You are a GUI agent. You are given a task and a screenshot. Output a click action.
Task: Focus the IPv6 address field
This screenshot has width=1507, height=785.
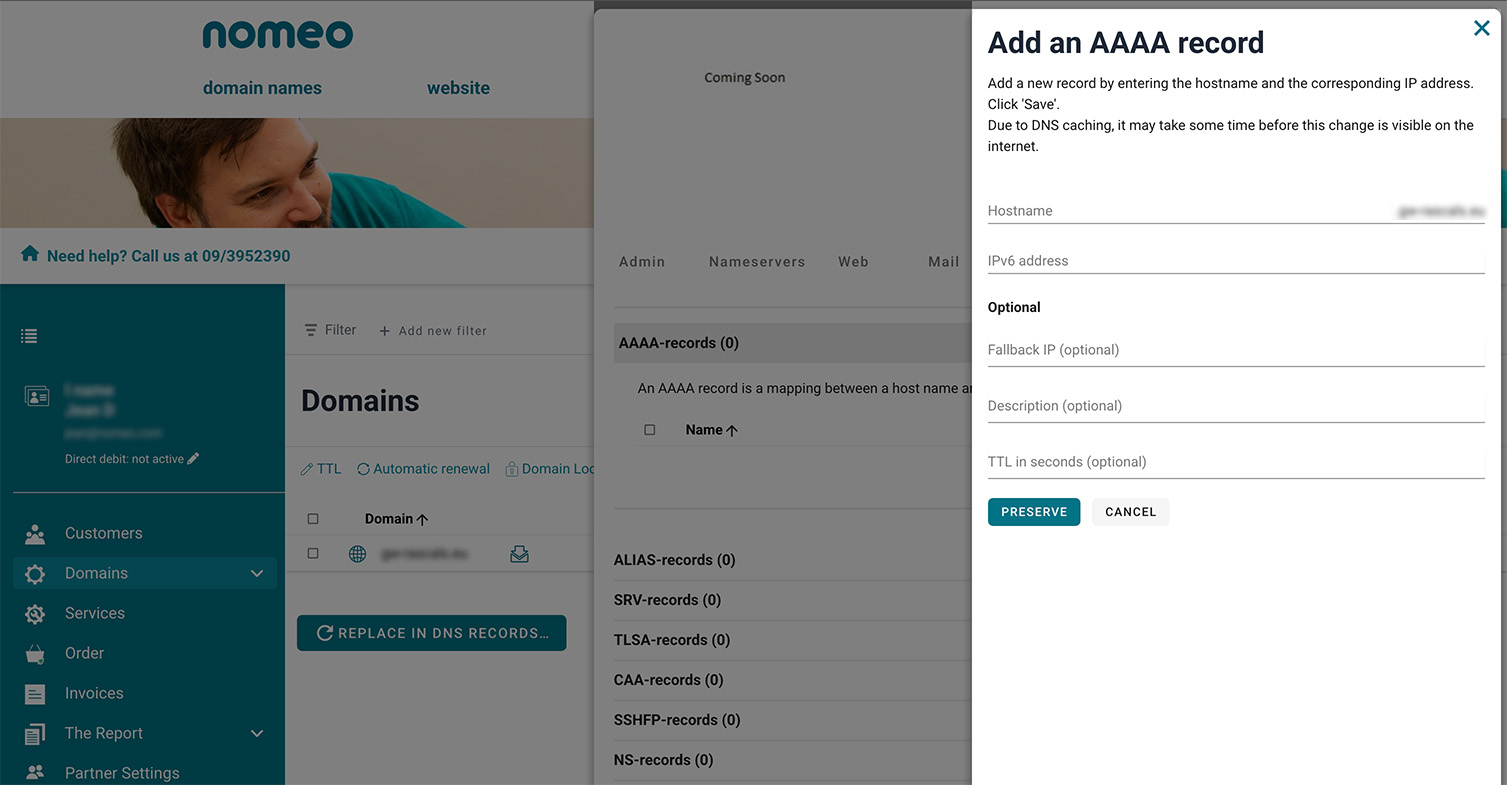tap(1236, 261)
